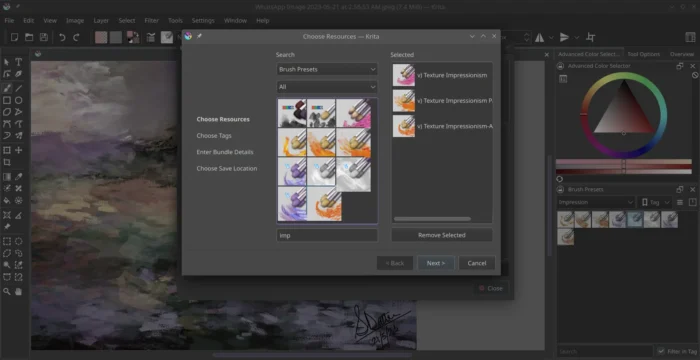Select the Multibrush tool
The image size is (700, 360).
[x=18, y=135]
